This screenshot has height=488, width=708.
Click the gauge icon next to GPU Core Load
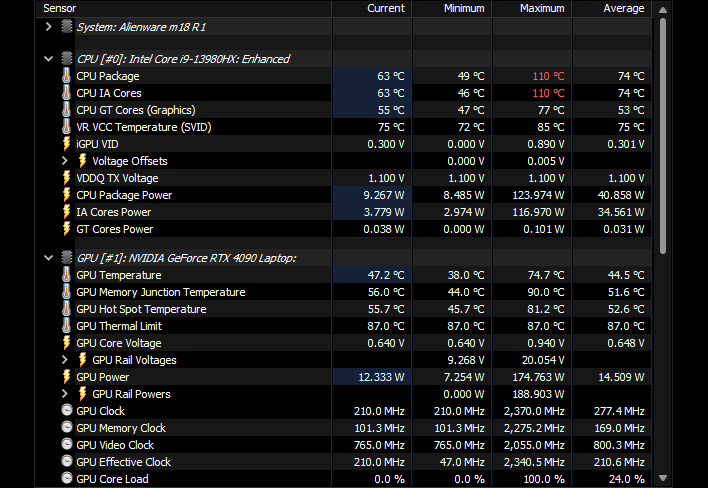pyautogui.click(x=66, y=479)
